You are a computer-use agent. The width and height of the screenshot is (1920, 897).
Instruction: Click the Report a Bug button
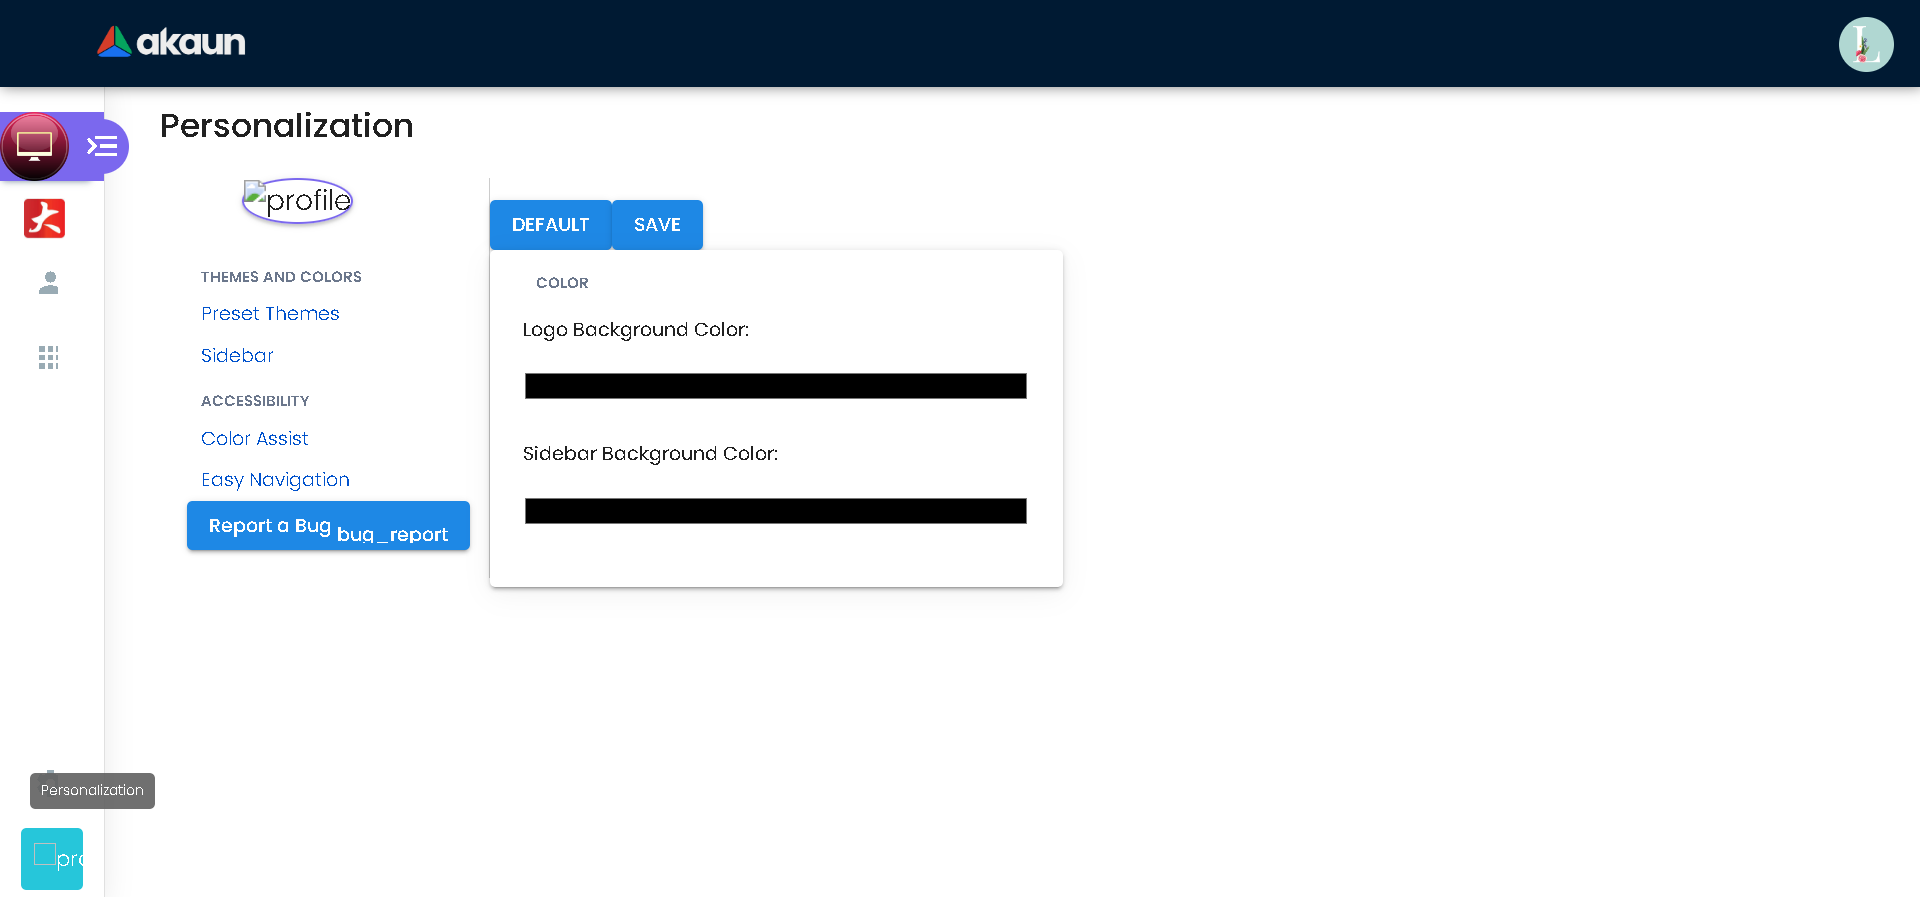[328, 526]
